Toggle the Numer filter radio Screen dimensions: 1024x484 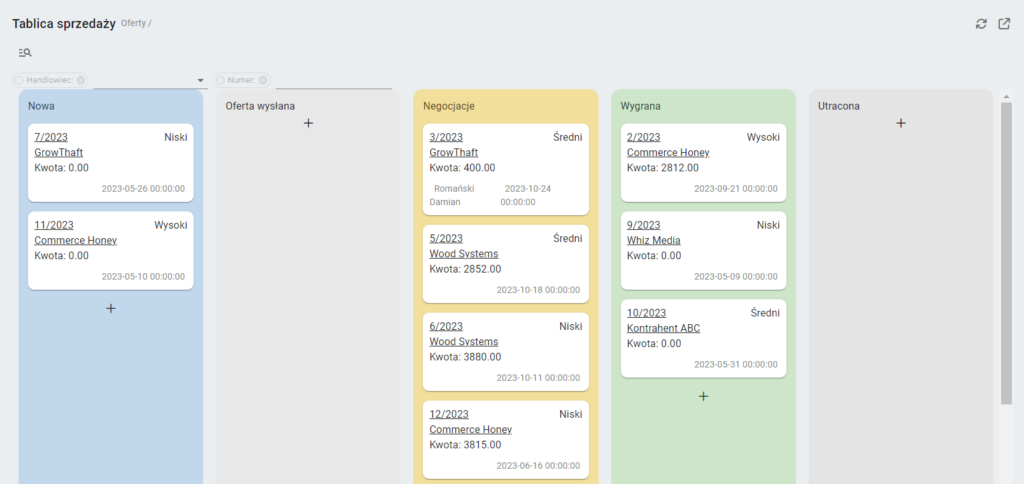coord(220,80)
